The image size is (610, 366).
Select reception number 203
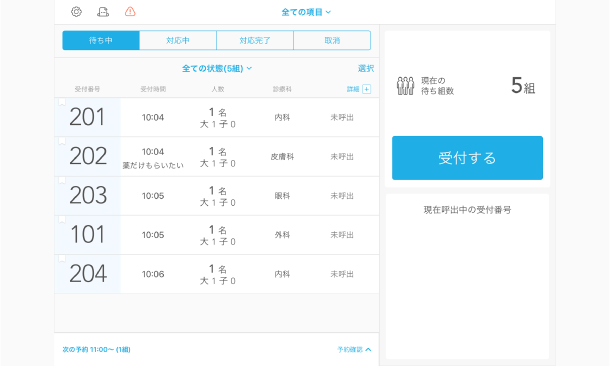pyautogui.click(x=88, y=195)
